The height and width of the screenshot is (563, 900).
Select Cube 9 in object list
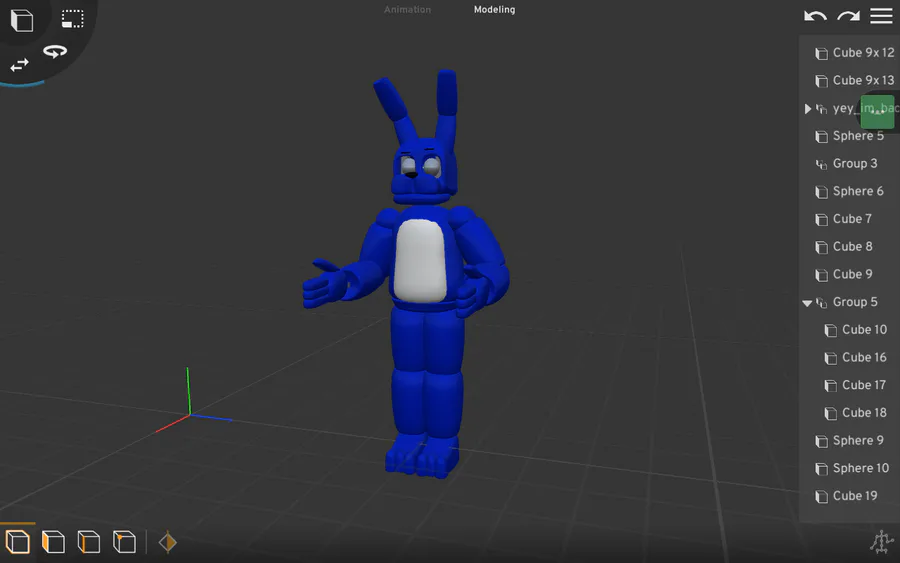[x=851, y=274]
